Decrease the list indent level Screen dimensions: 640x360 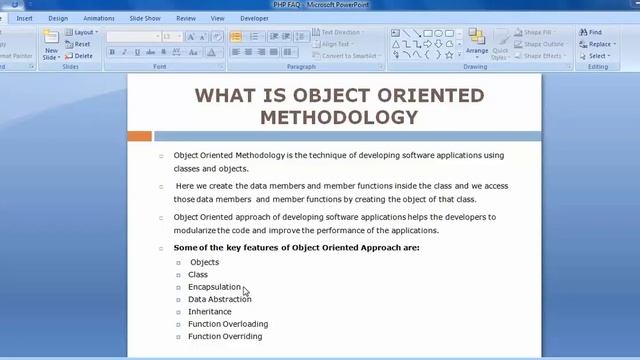[x=274, y=37]
